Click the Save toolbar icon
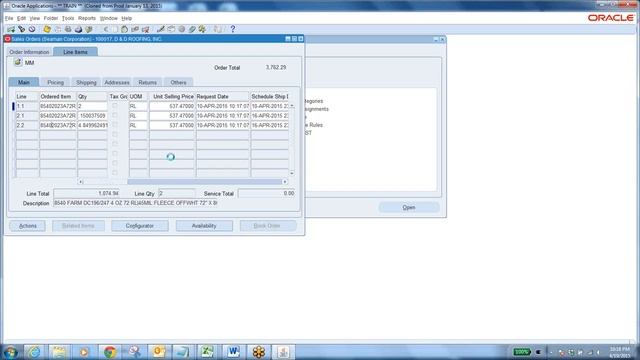The height and width of the screenshot is (360, 640). tap(47, 29)
